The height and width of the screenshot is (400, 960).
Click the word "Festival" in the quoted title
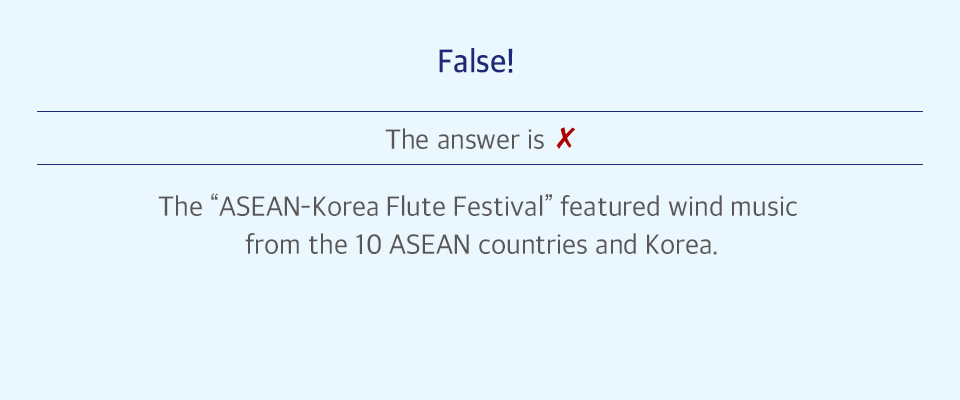pos(498,206)
